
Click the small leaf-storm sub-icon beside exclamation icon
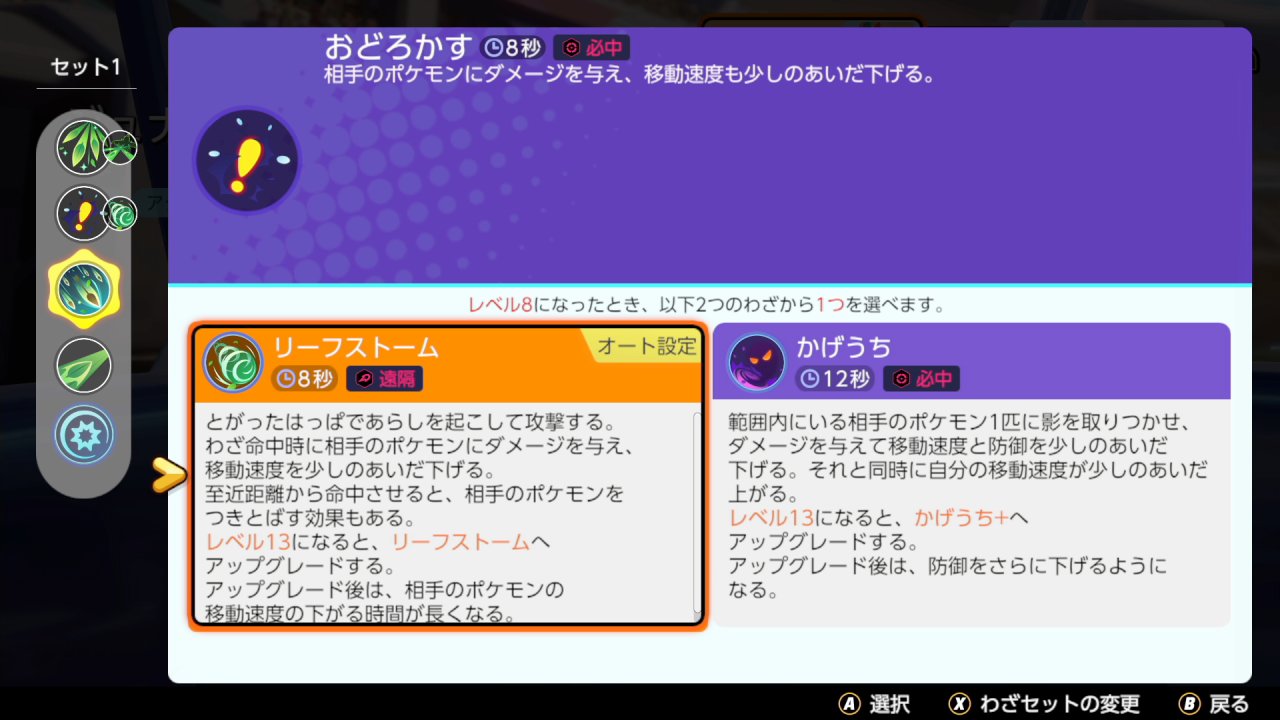pyautogui.click(x=120, y=213)
